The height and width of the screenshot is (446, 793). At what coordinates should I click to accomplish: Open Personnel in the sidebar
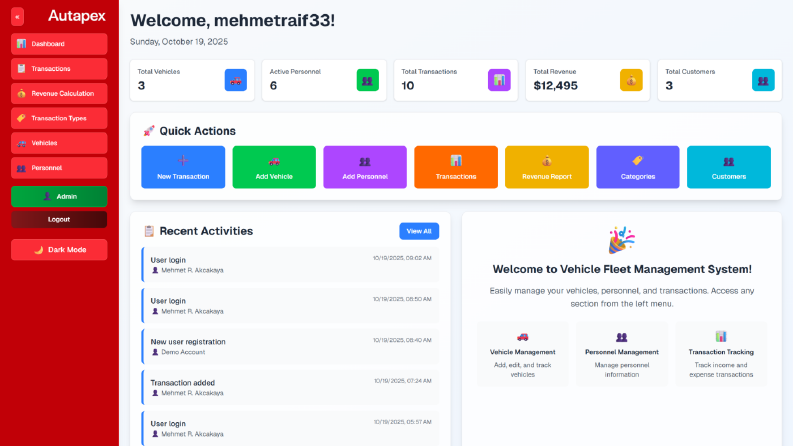pyautogui.click(x=59, y=168)
